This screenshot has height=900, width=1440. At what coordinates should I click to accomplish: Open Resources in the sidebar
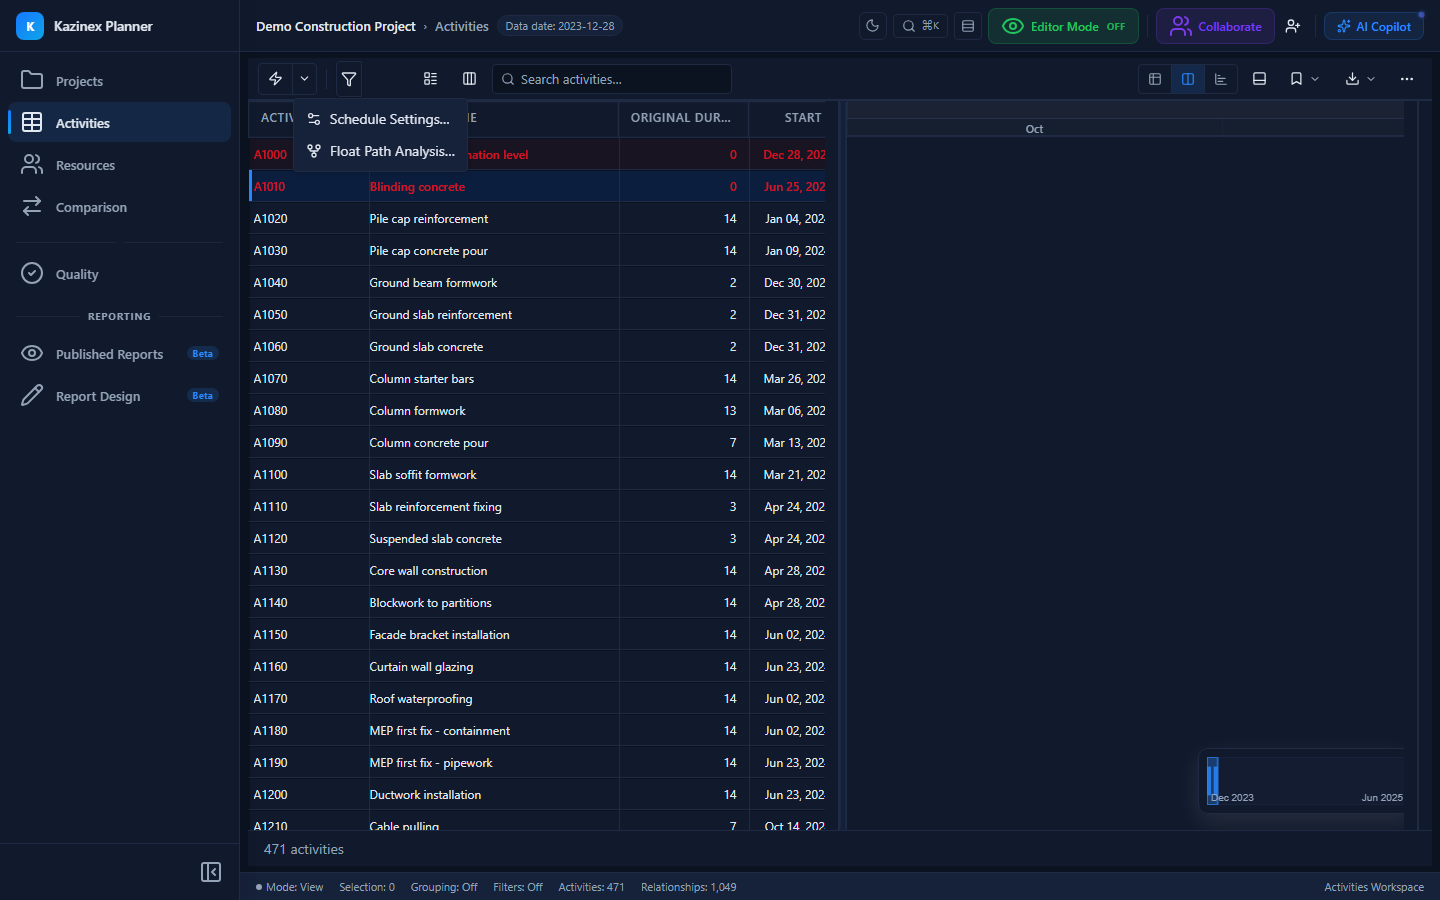pos(119,165)
